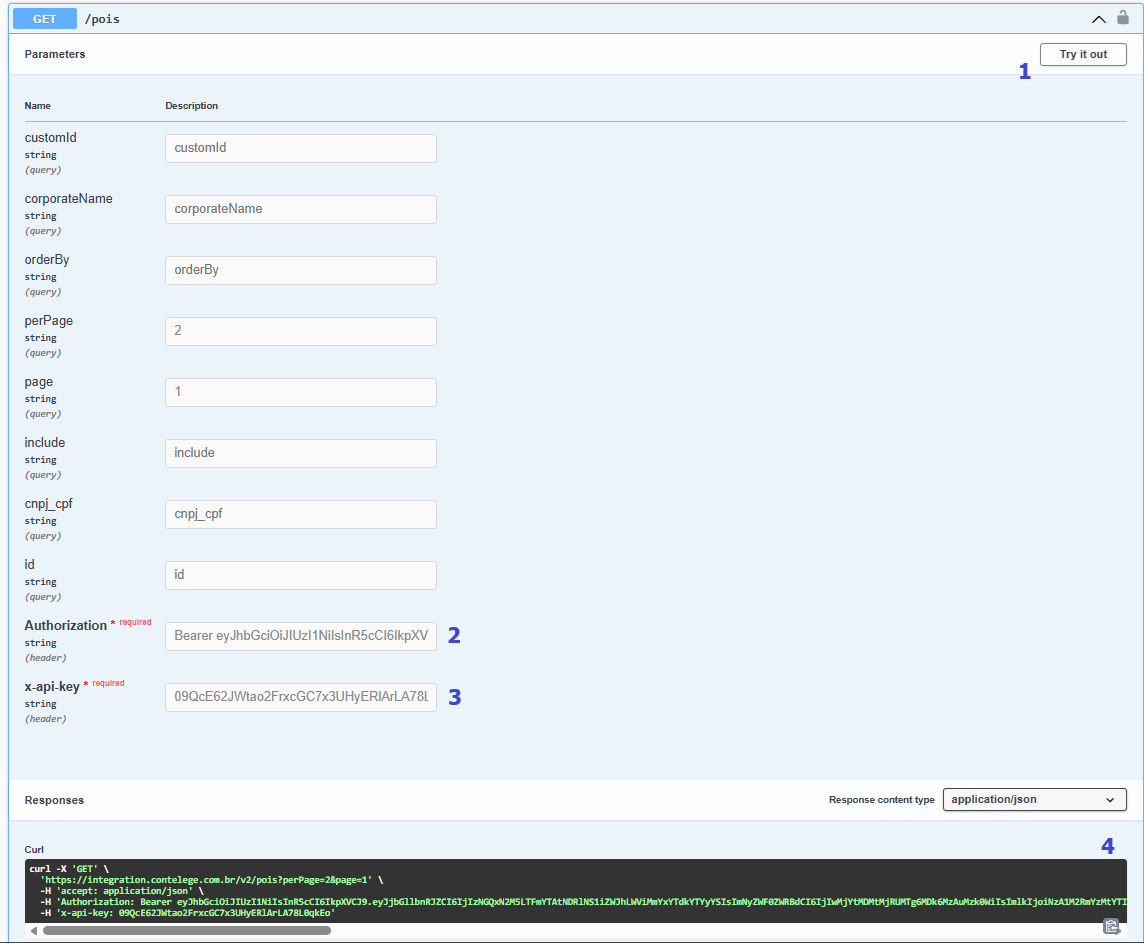Viewport: 1144px width, 944px height.
Task: Click the Parameters section heading
Action: (x=55, y=54)
